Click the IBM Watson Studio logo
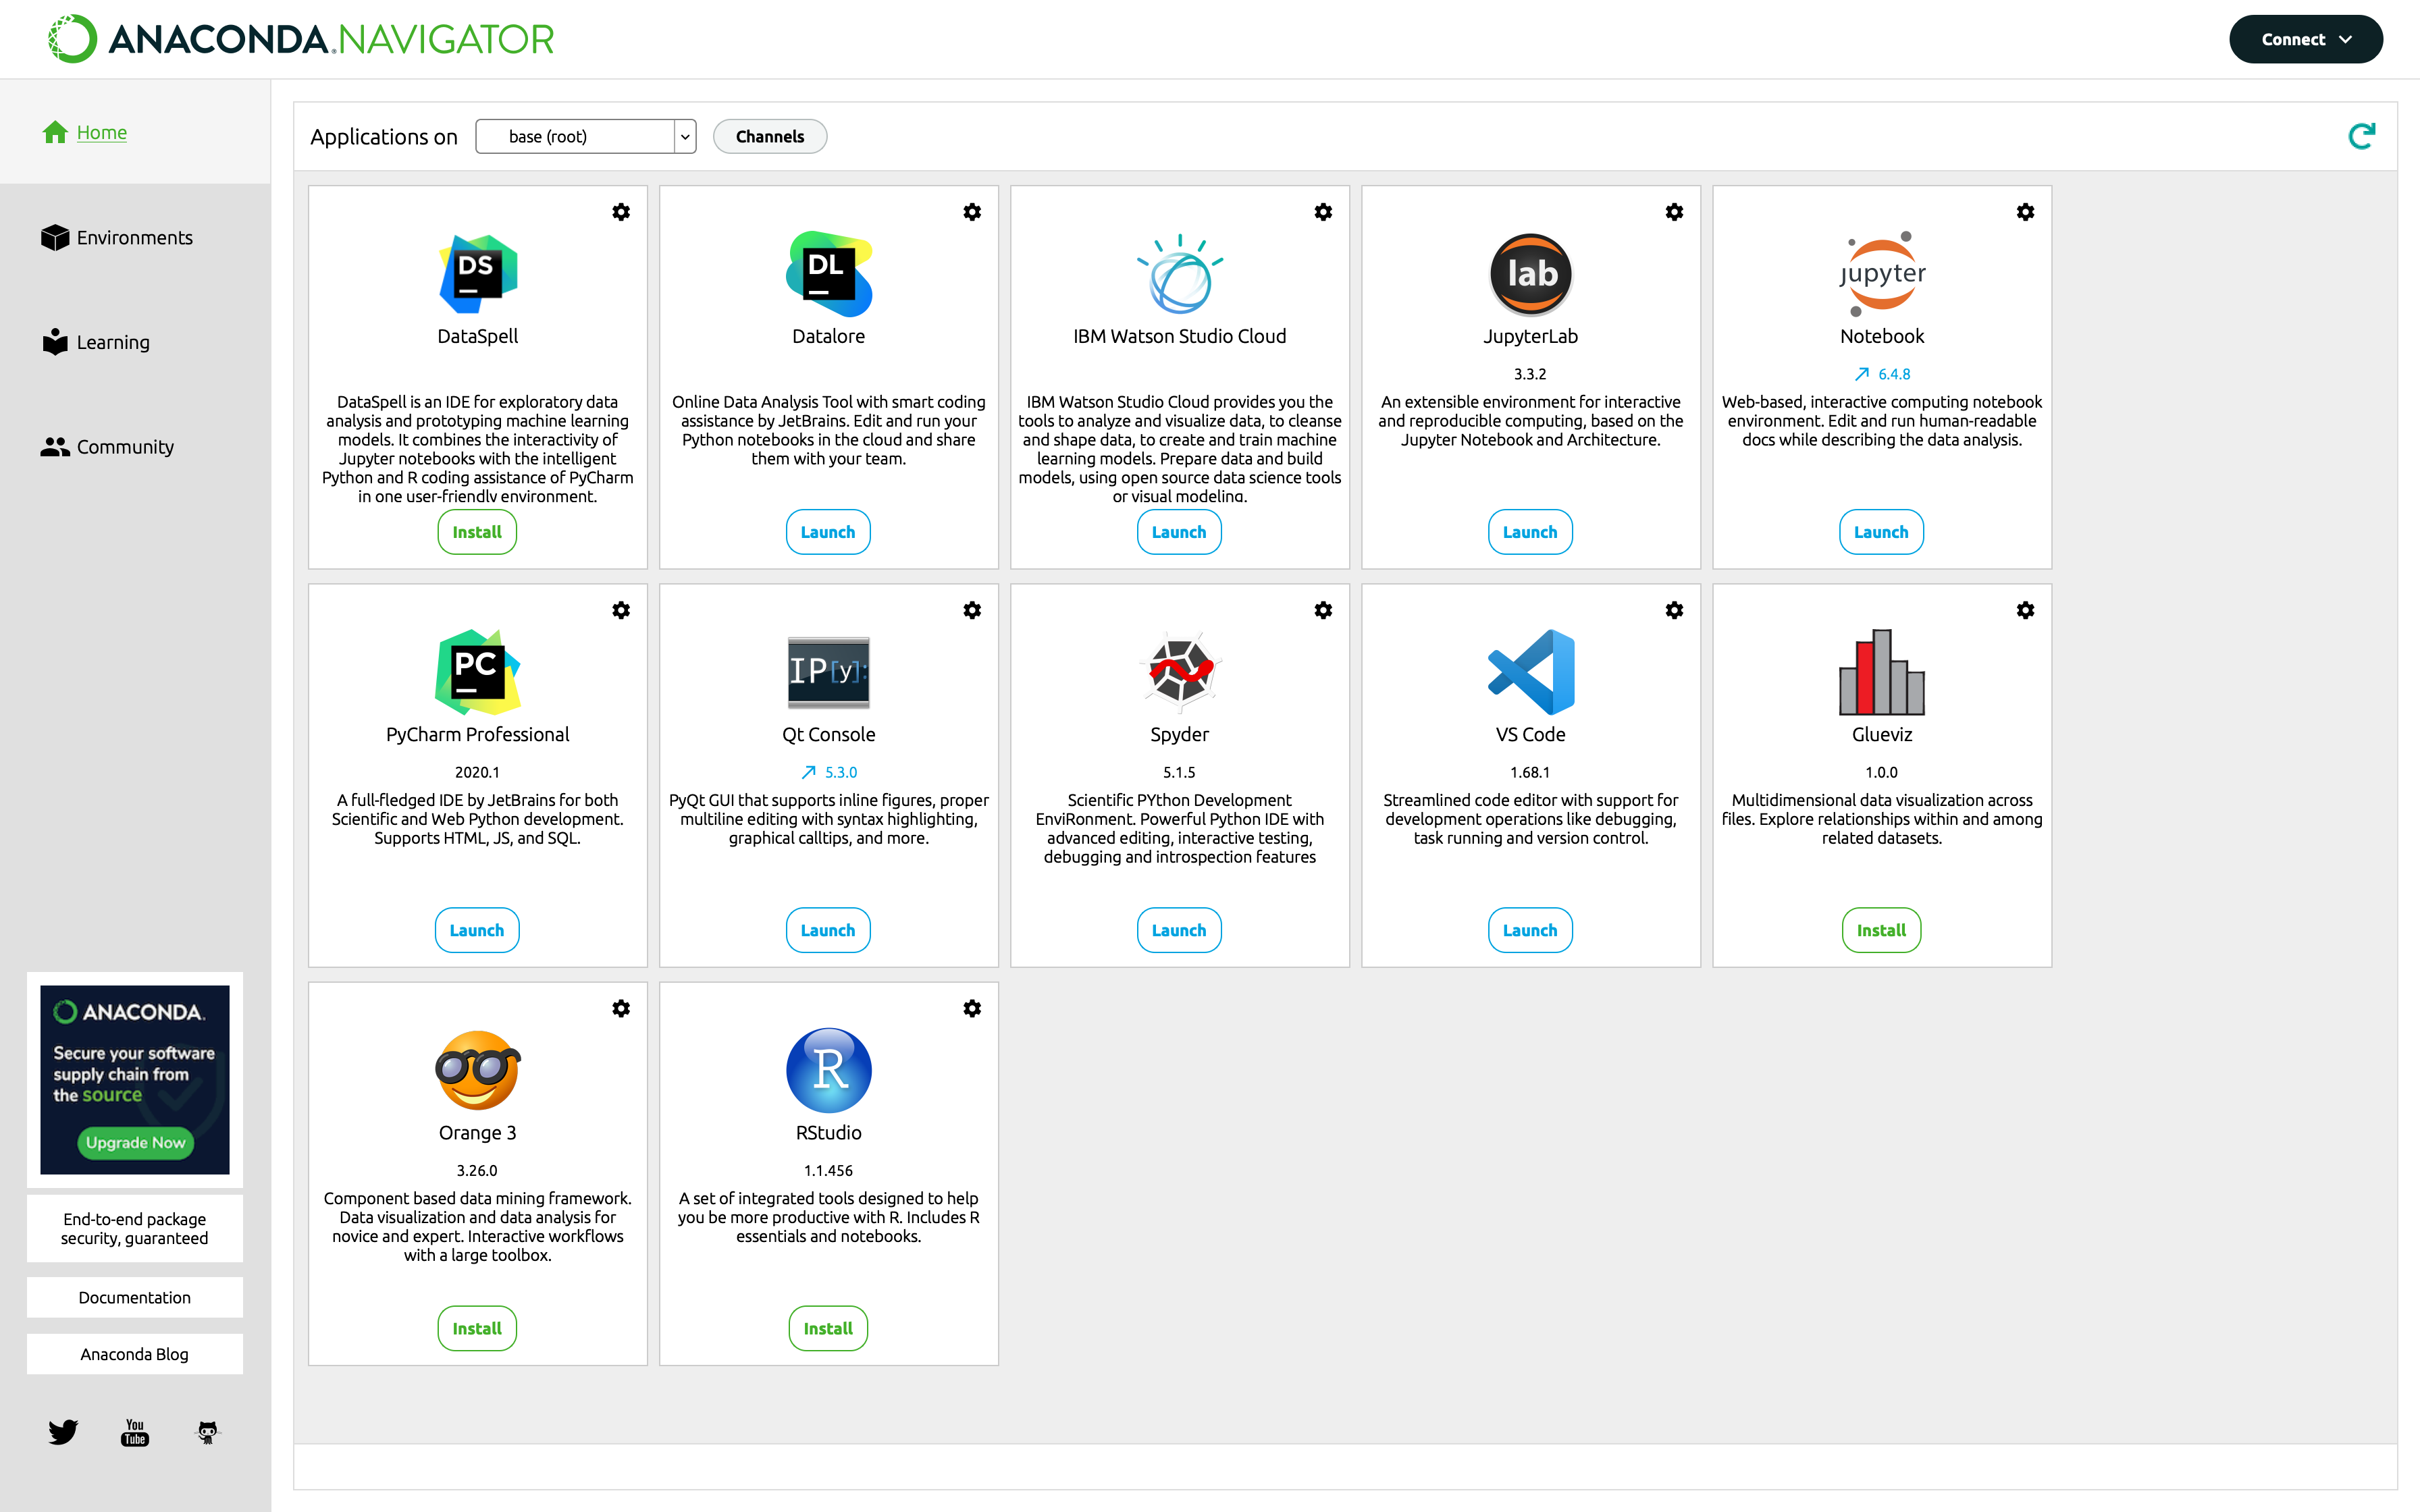The width and height of the screenshot is (2420, 1512). (1180, 273)
